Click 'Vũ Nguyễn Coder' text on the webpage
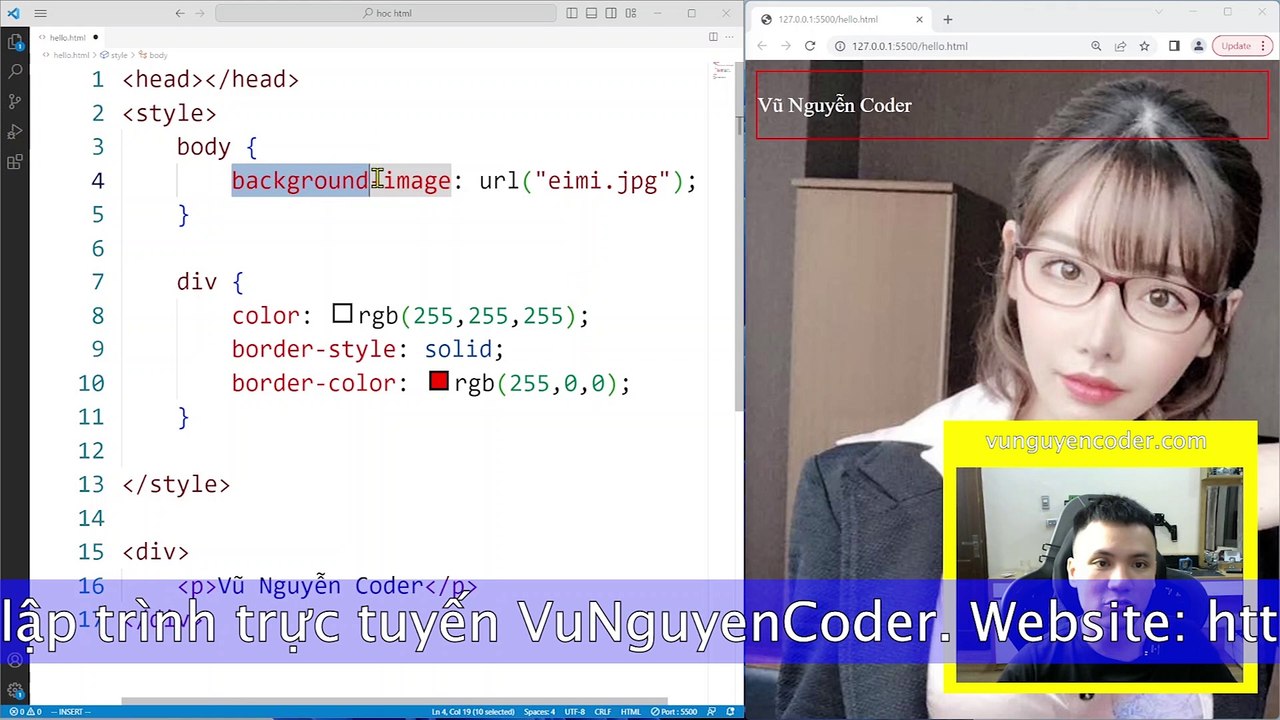This screenshot has width=1280, height=720. [835, 105]
